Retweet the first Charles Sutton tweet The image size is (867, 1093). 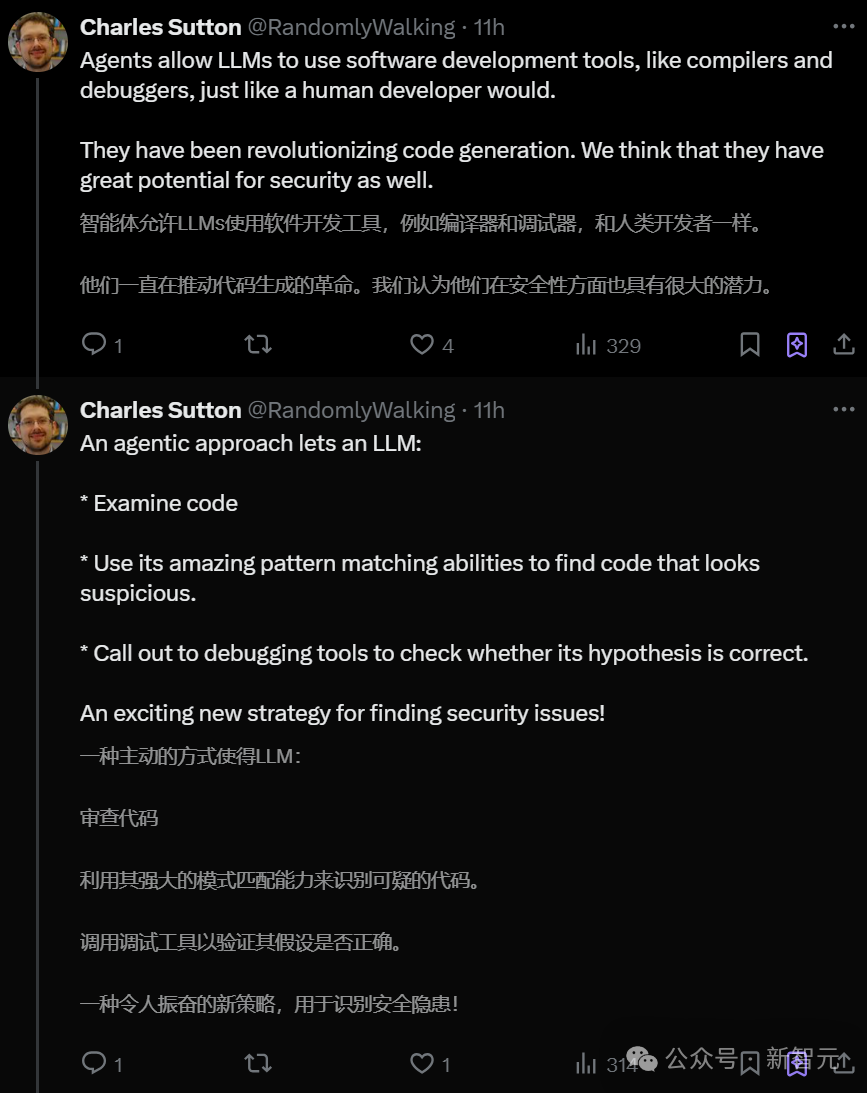pos(258,345)
